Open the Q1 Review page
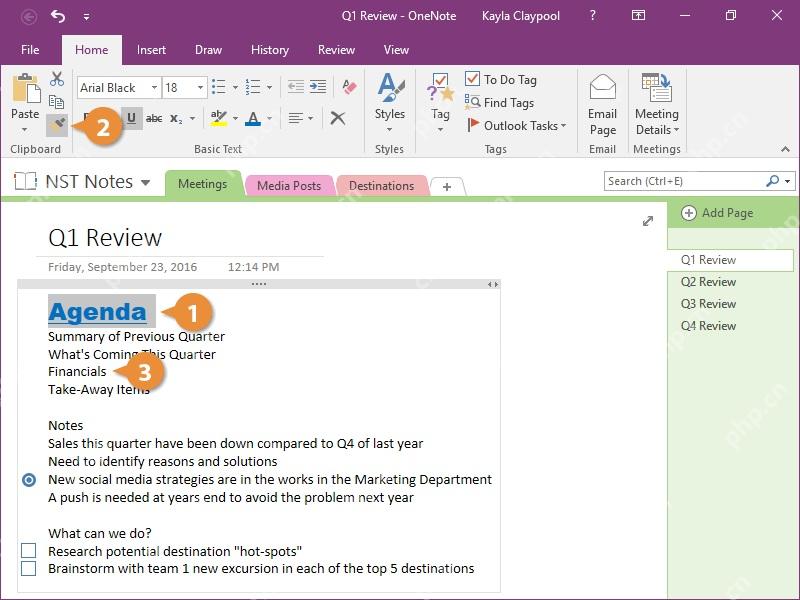Image resolution: width=800 pixels, height=600 pixels. 731,260
